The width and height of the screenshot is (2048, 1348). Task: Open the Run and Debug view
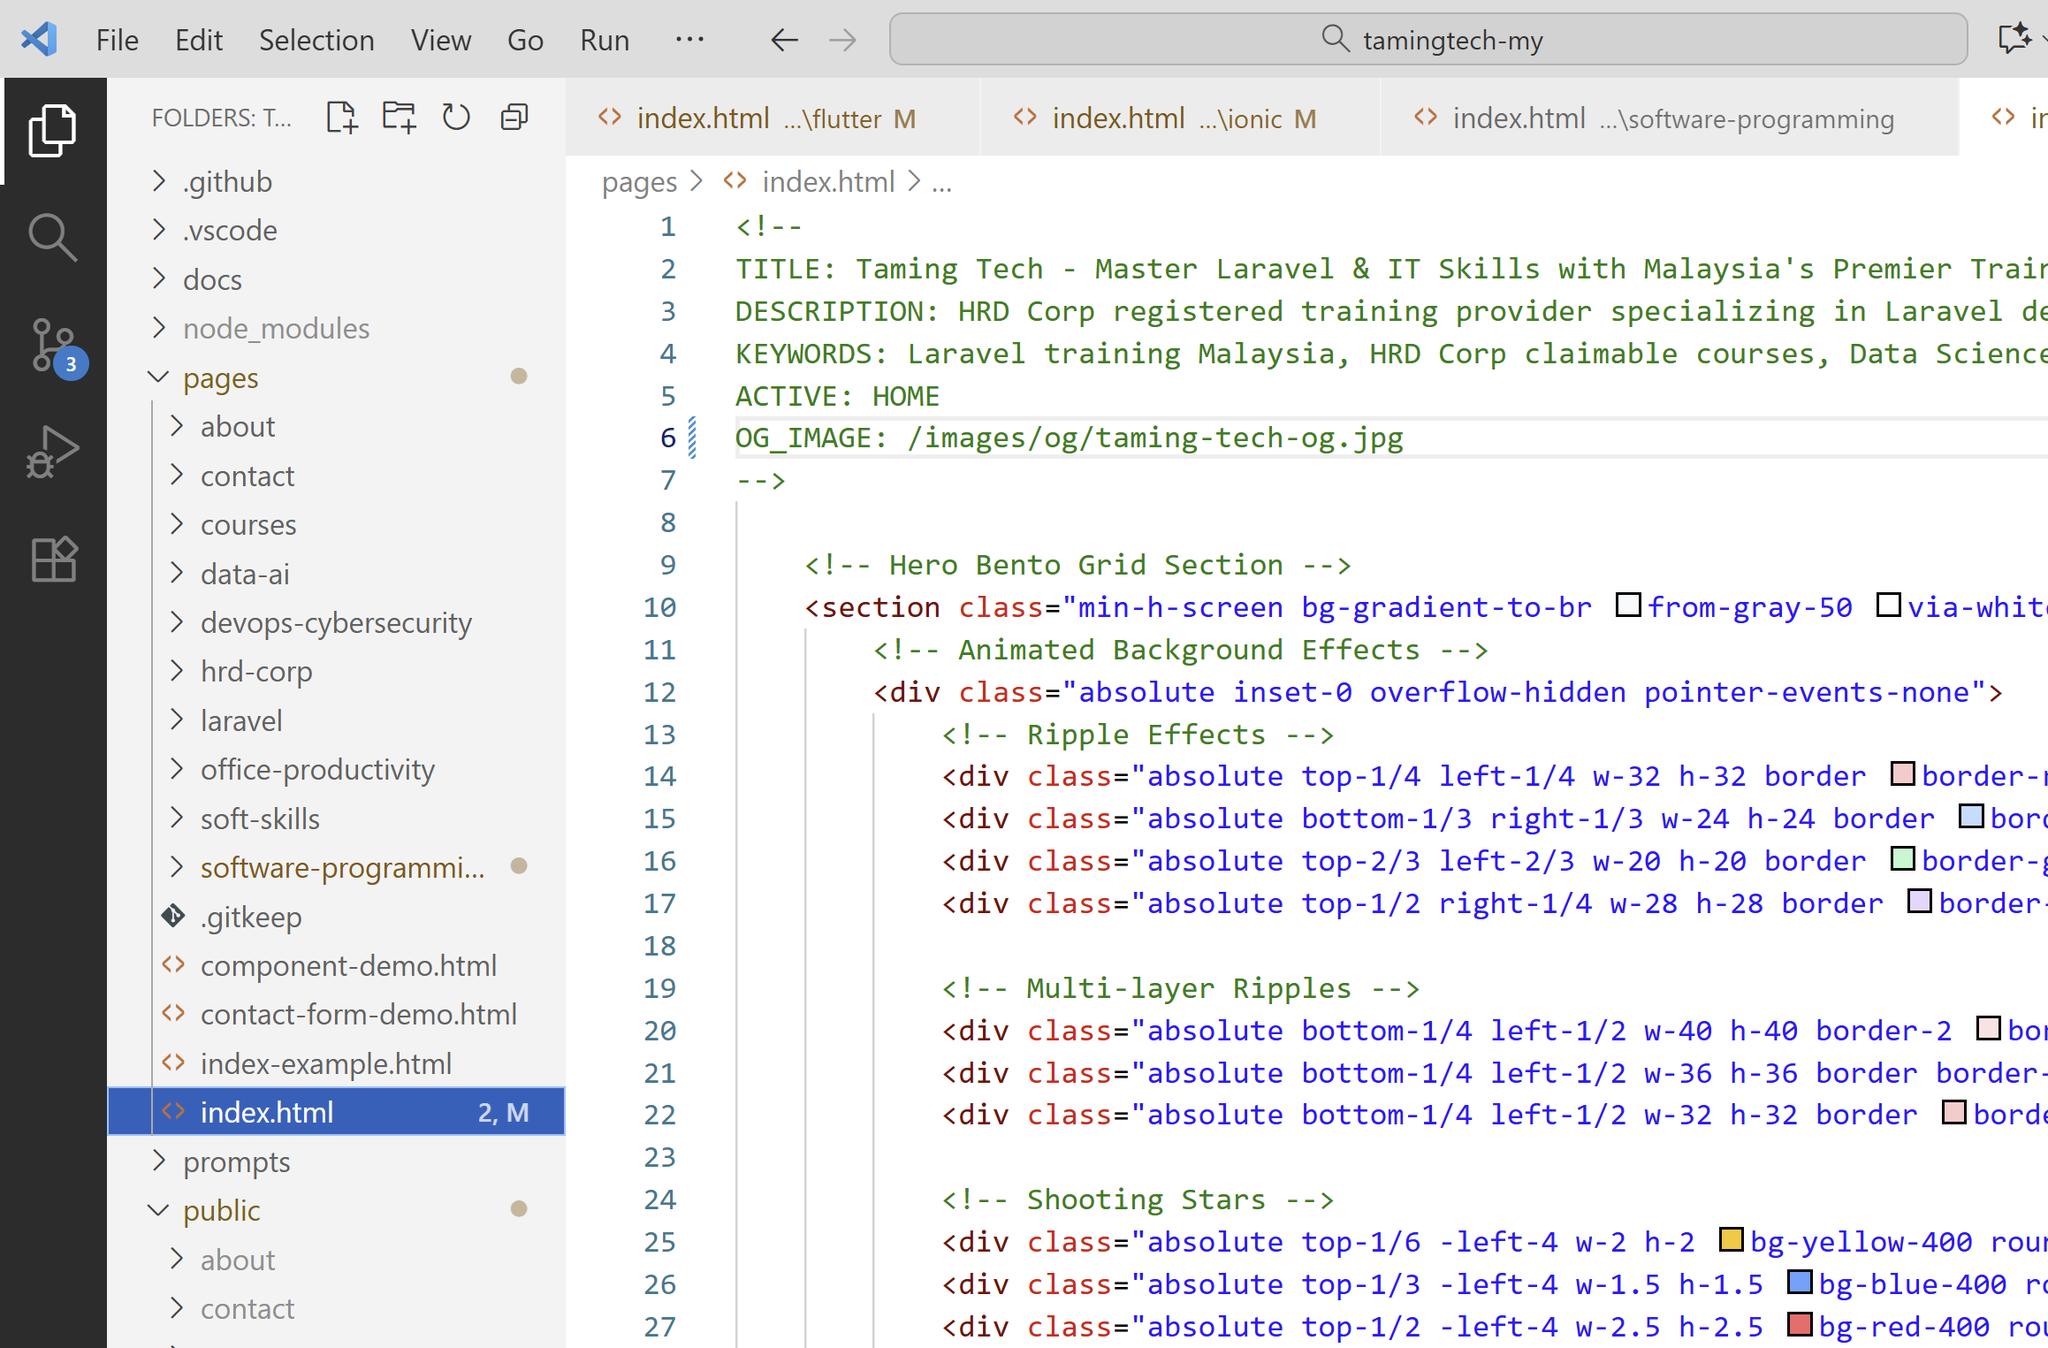coord(53,452)
